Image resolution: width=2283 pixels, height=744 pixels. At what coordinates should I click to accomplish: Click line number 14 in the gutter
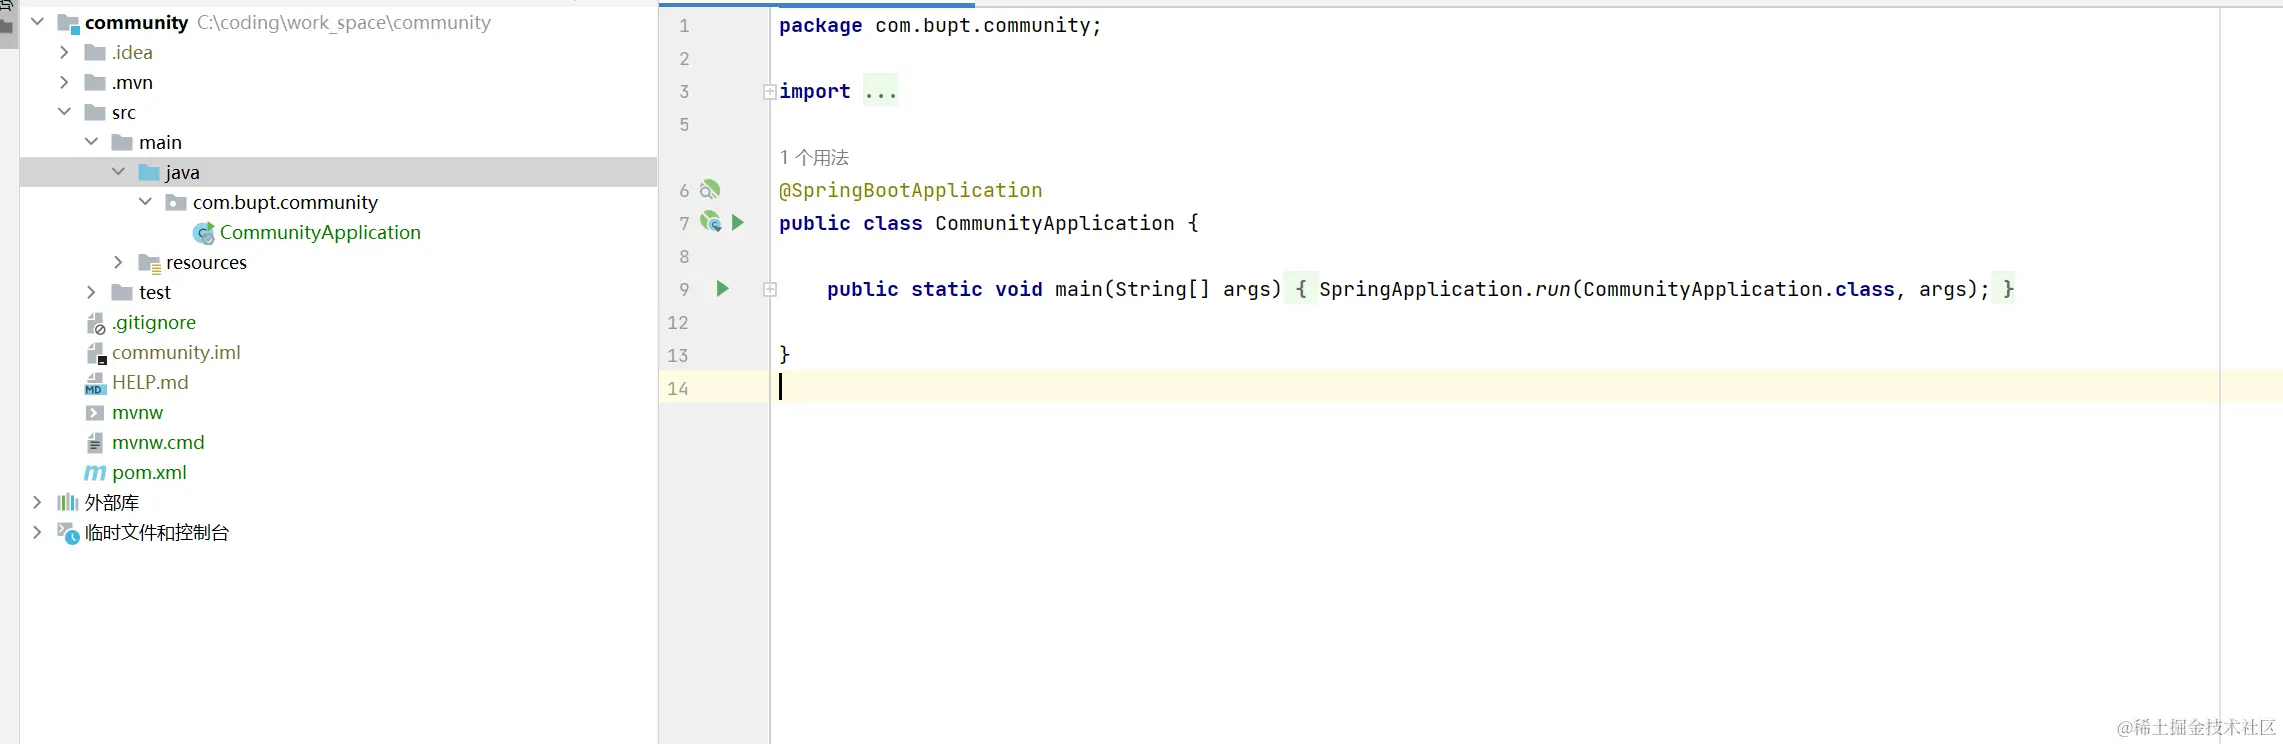pos(678,388)
